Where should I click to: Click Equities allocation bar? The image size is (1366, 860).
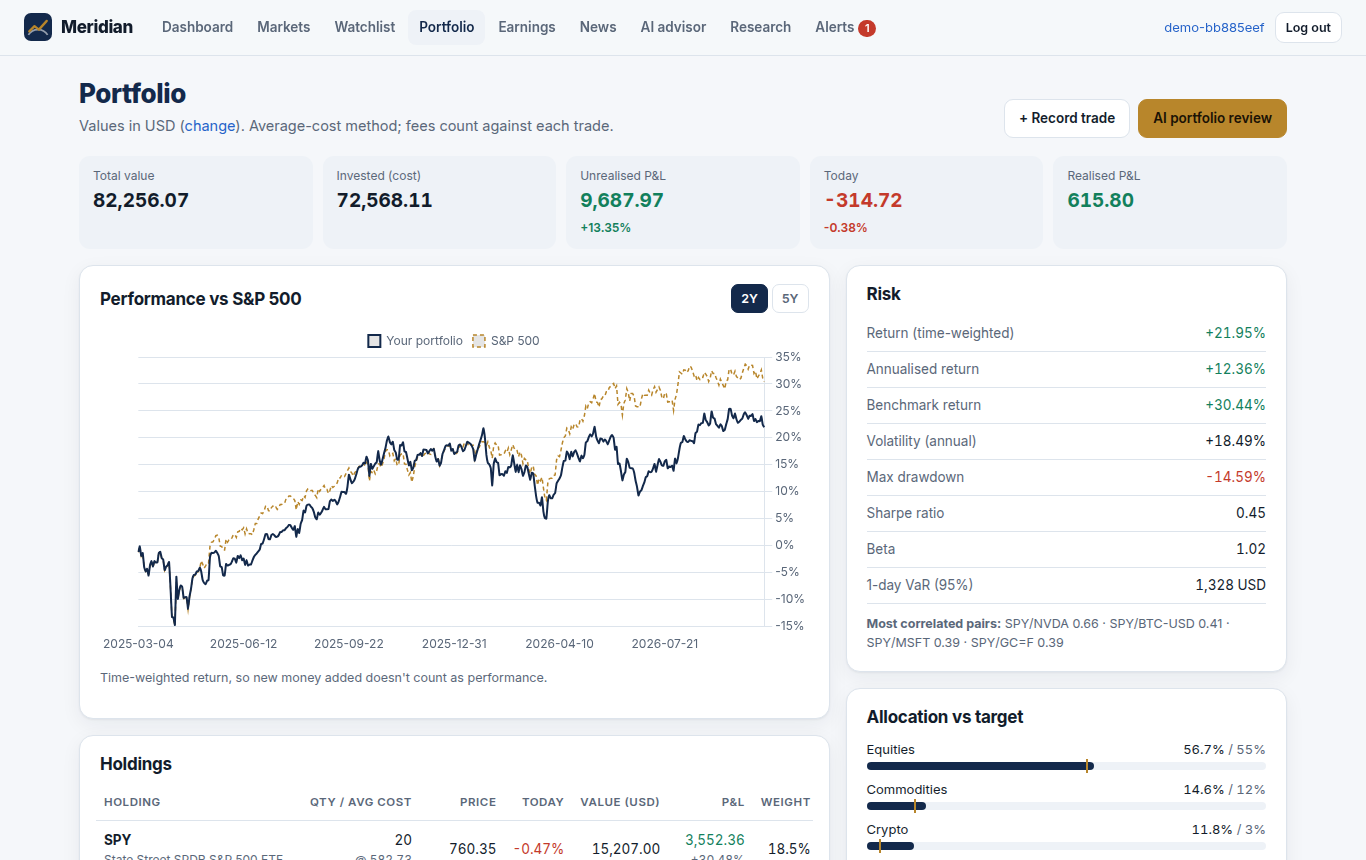coord(1066,766)
